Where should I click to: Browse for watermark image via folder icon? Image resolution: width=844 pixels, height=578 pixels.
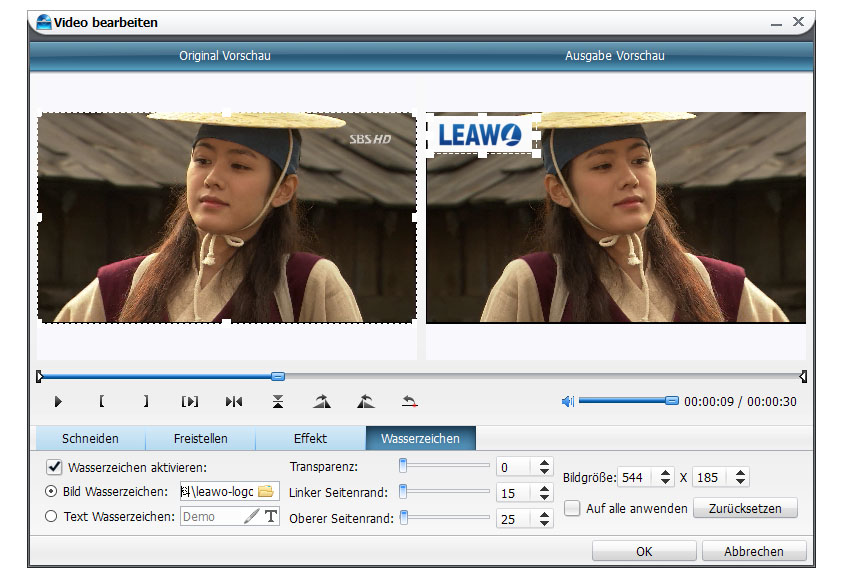[x=266, y=491]
